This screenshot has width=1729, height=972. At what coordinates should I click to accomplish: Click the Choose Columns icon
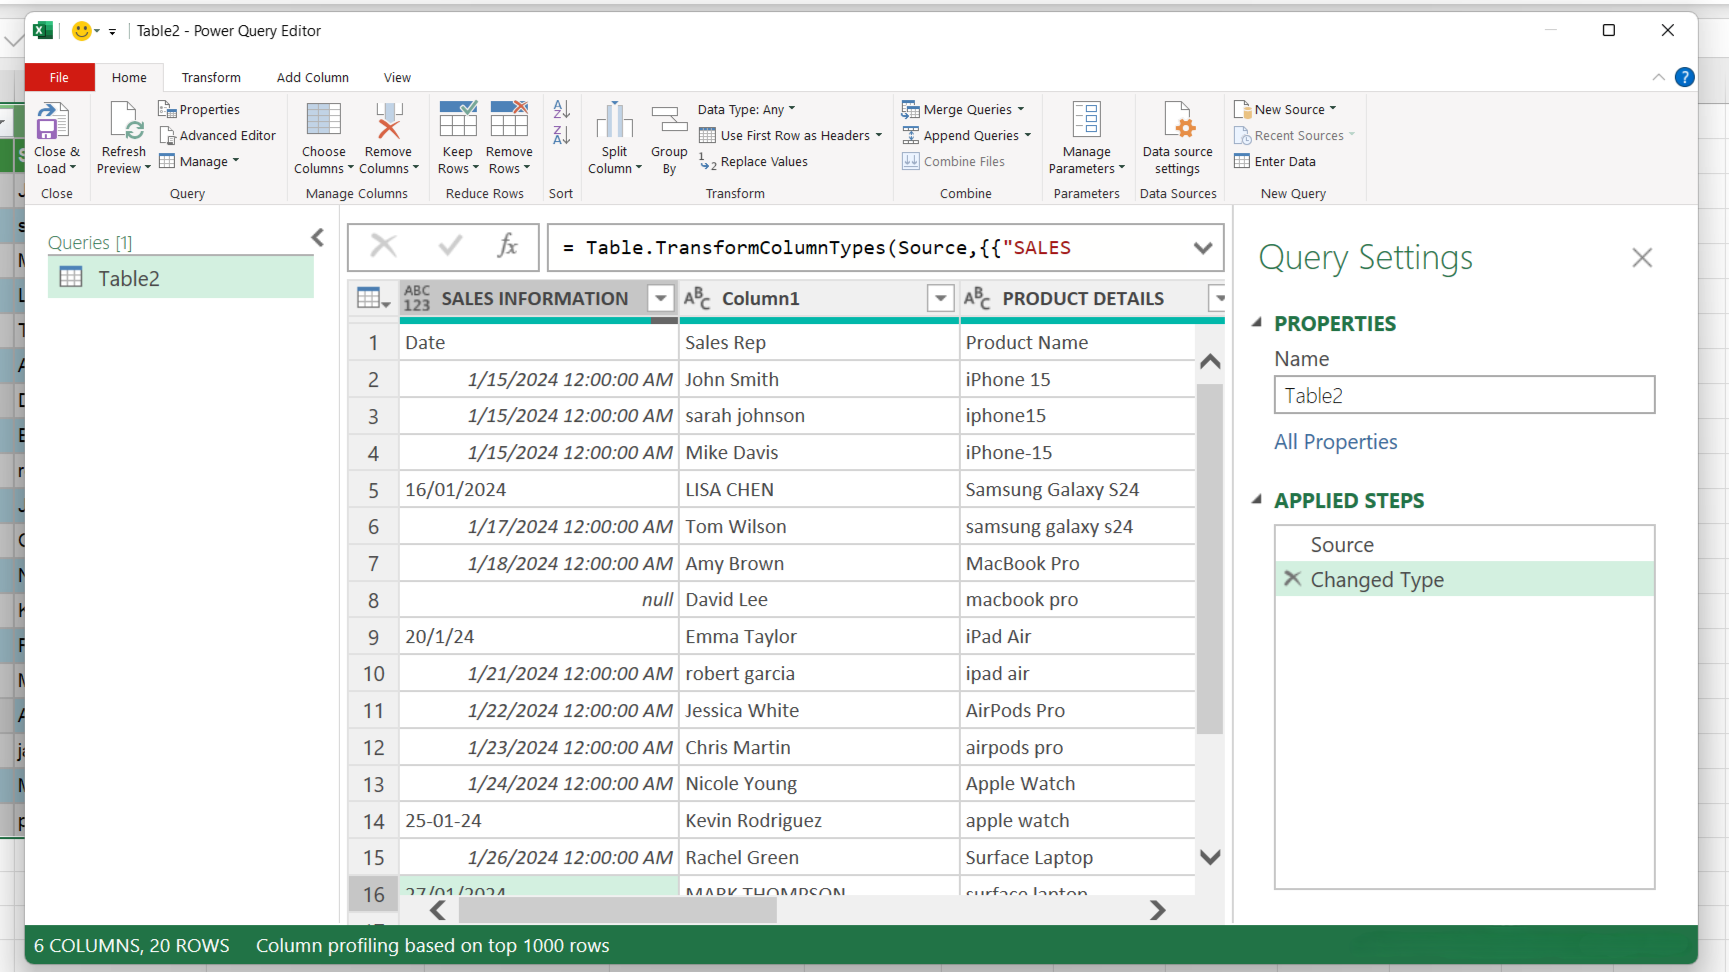[323, 121]
